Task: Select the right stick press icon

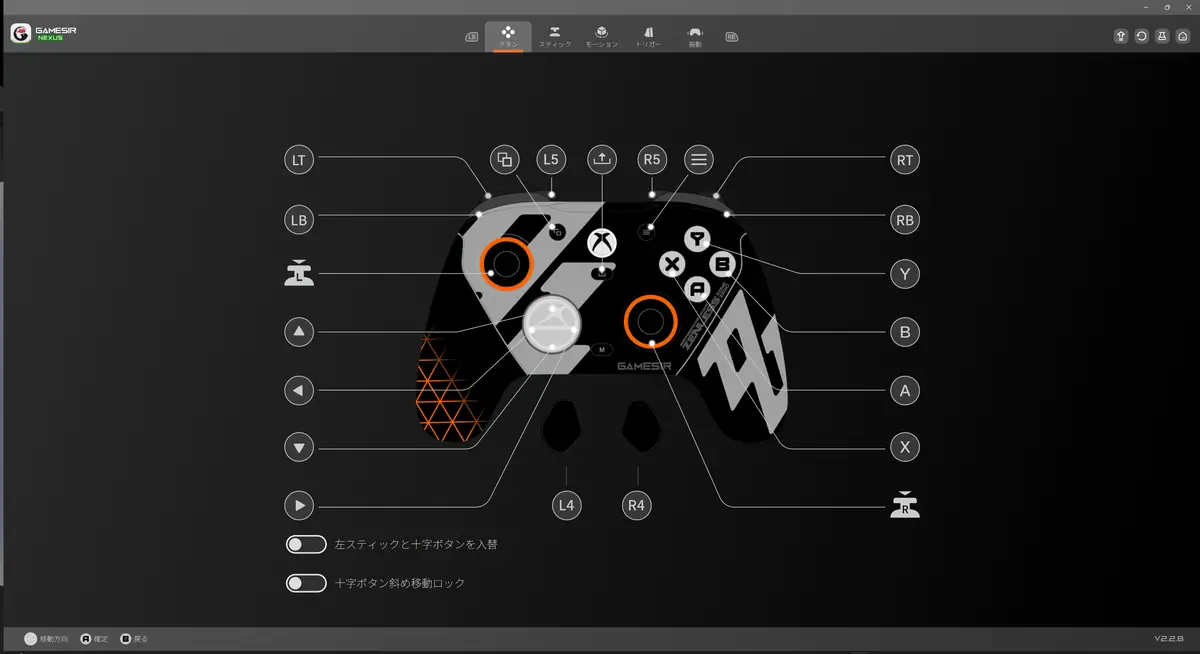Action: coord(905,506)
